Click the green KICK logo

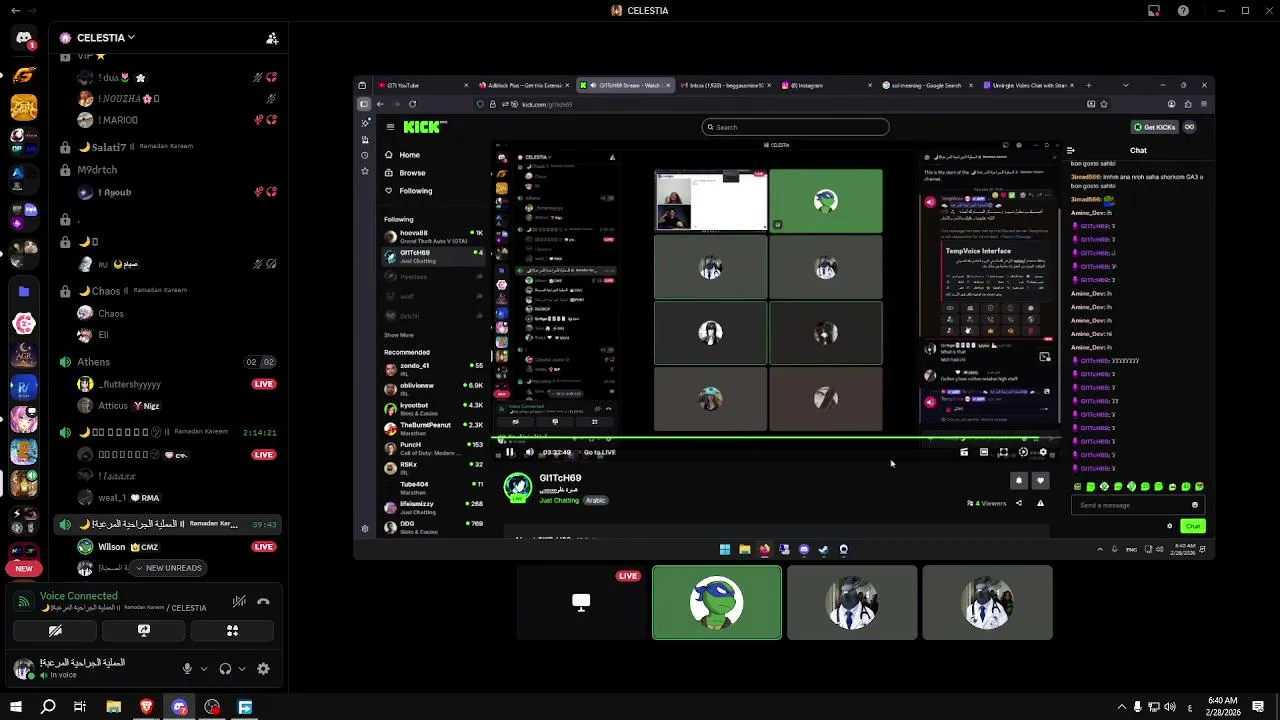tap(425, 127)
